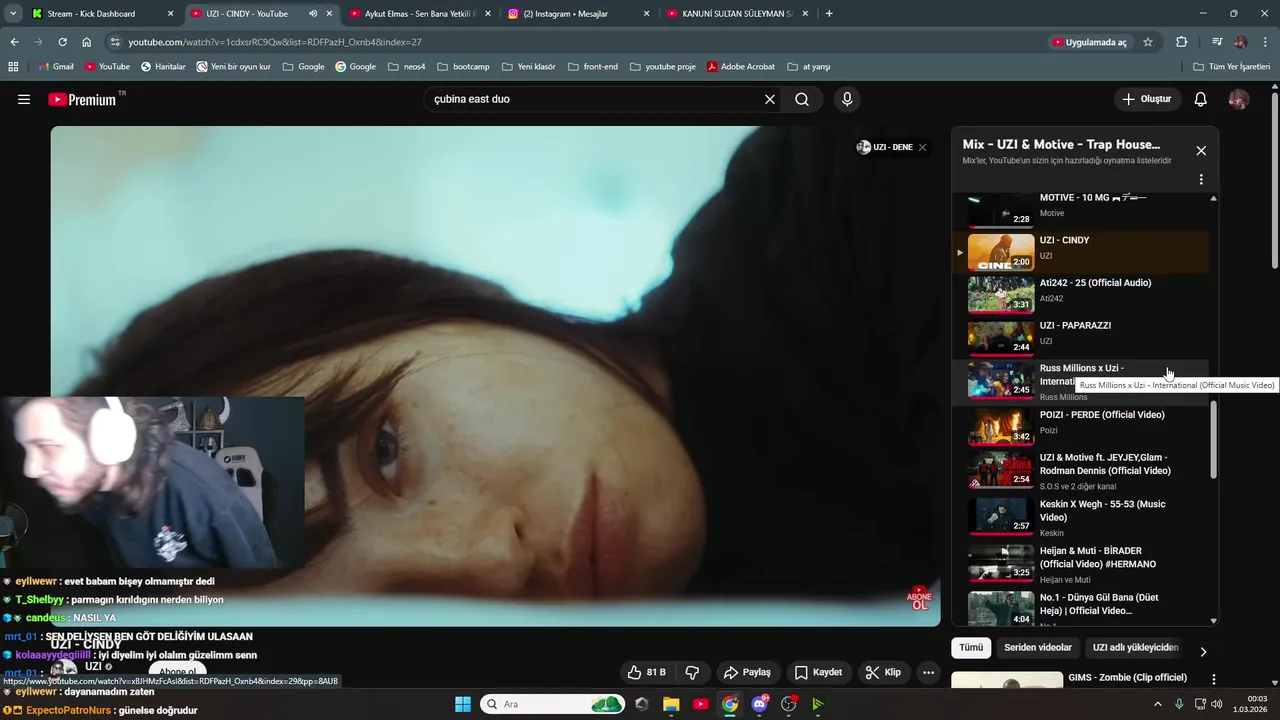Open Chrome tab search dropdown arrow
This screenshot has height=720, width=1280.
pos(13,14)
